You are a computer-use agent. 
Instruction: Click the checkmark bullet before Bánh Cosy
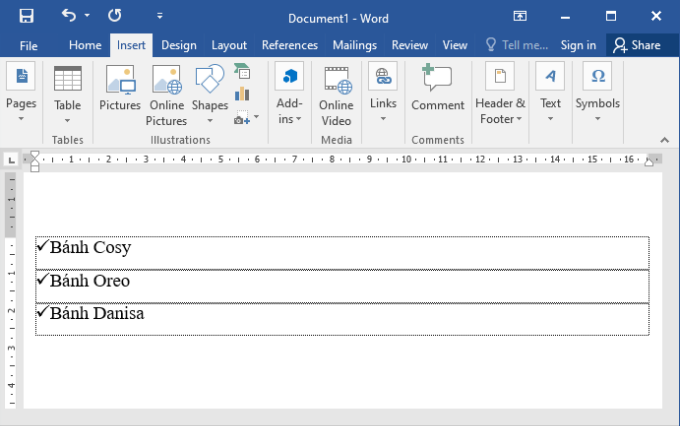[42, 245]
